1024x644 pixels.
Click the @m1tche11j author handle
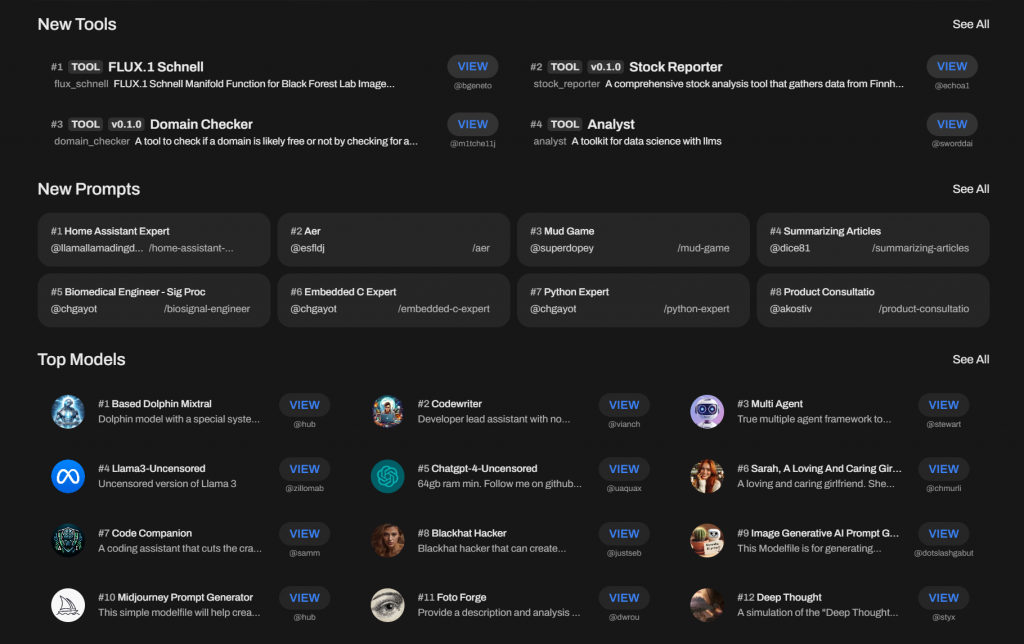473,144
